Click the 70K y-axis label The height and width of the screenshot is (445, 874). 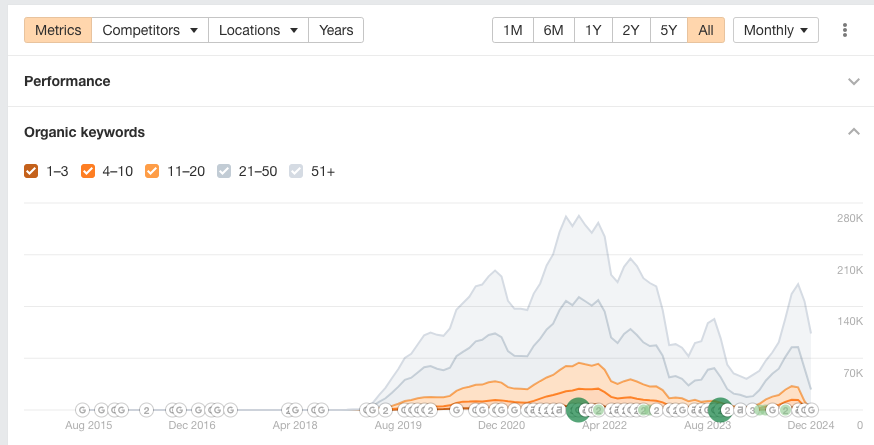click(853, 373)
